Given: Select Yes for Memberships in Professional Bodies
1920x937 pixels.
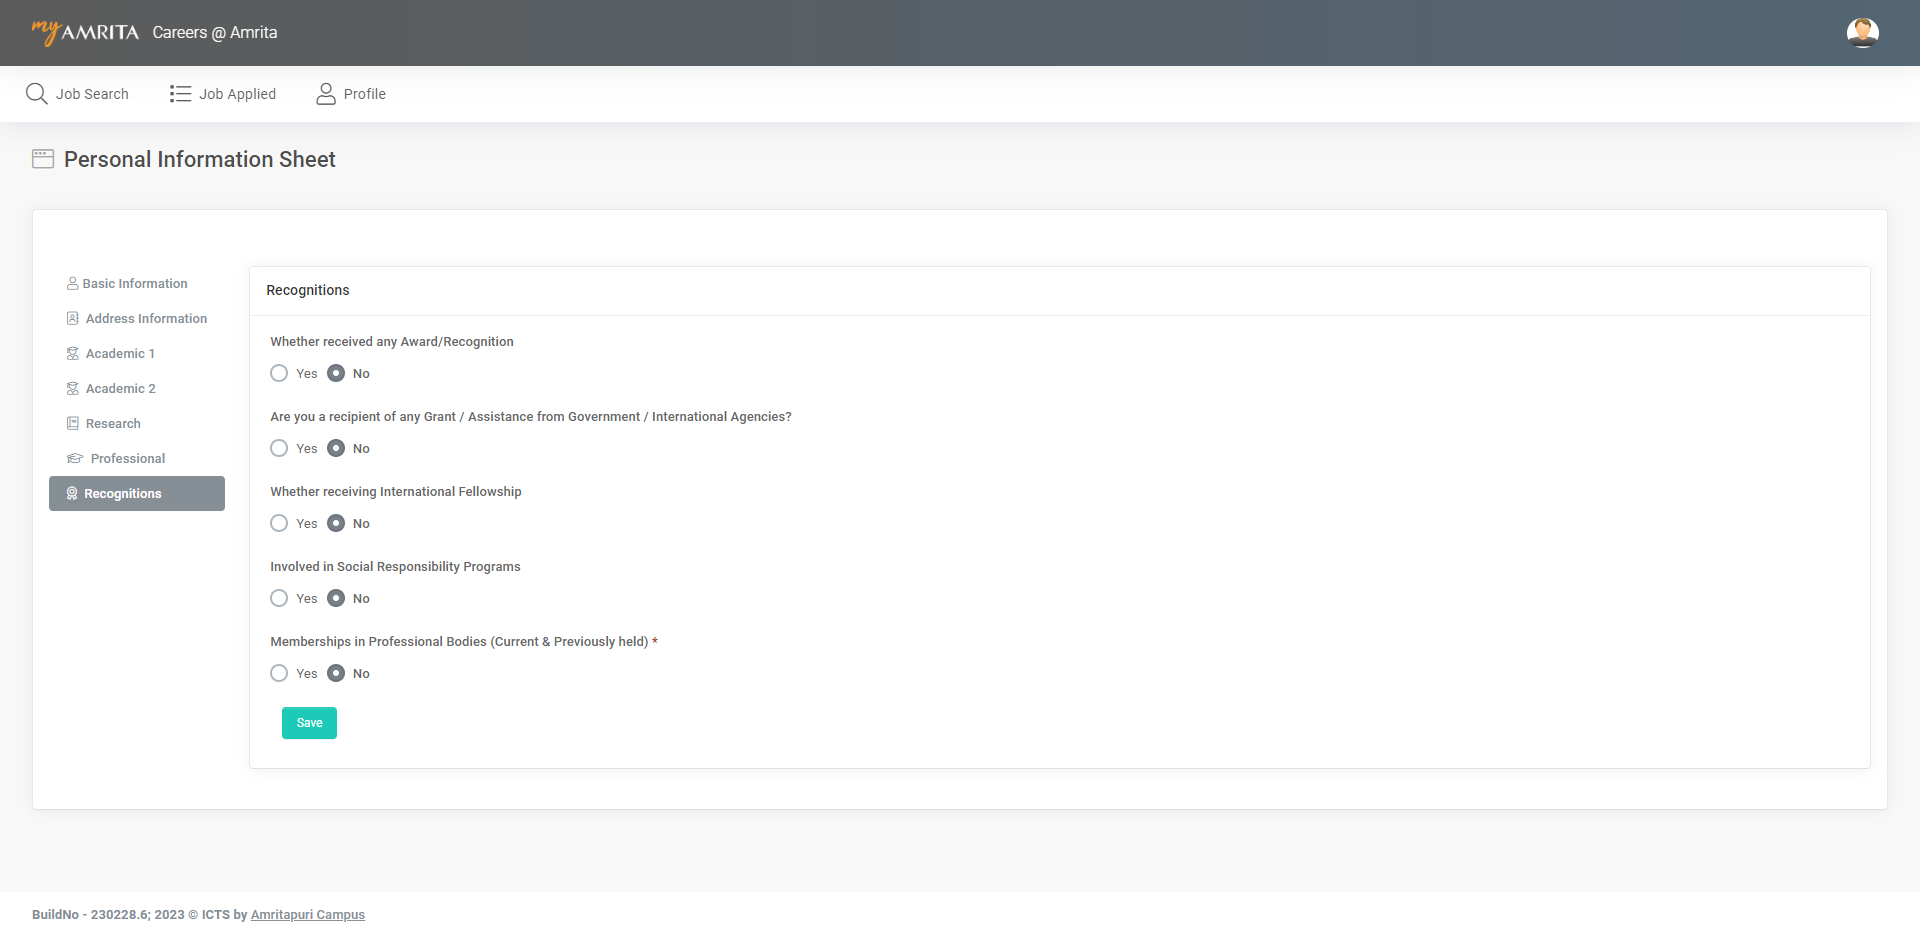Looking at the screenshot, I should (279, 674).
